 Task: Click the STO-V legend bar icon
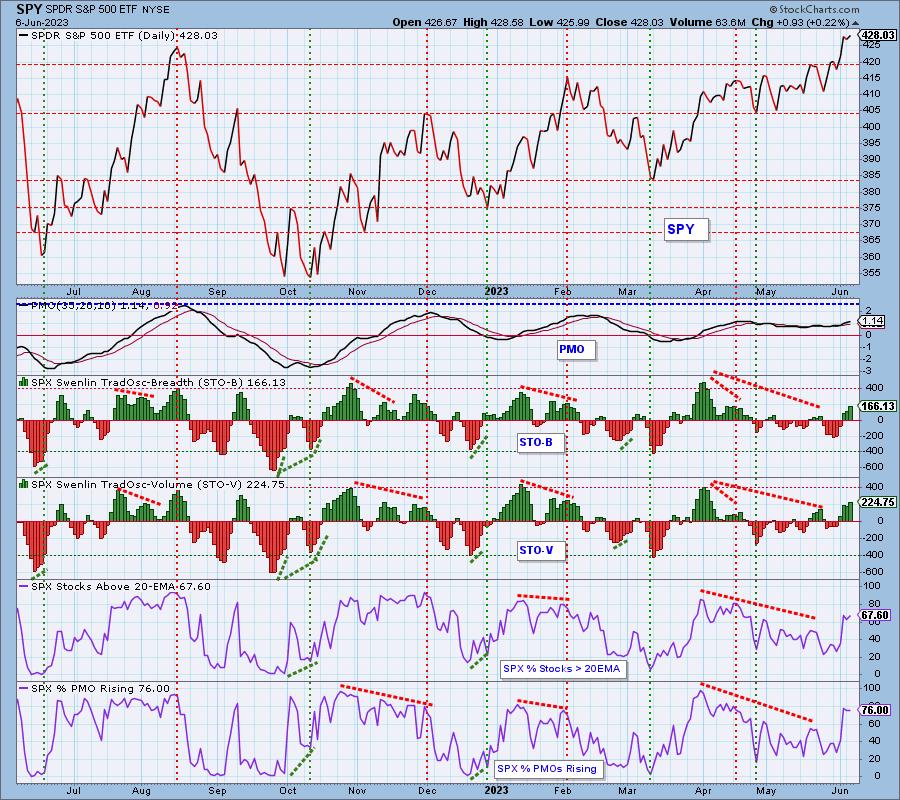coord(24,484)
